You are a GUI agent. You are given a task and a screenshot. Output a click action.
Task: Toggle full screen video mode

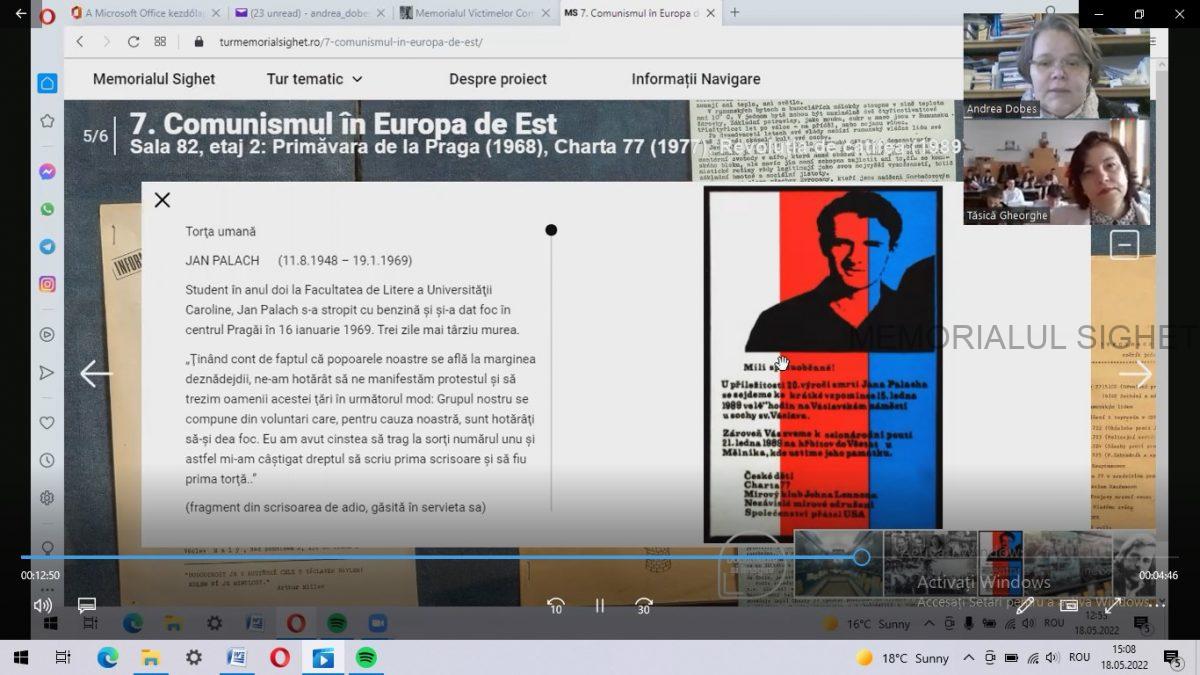[1113, 605]
